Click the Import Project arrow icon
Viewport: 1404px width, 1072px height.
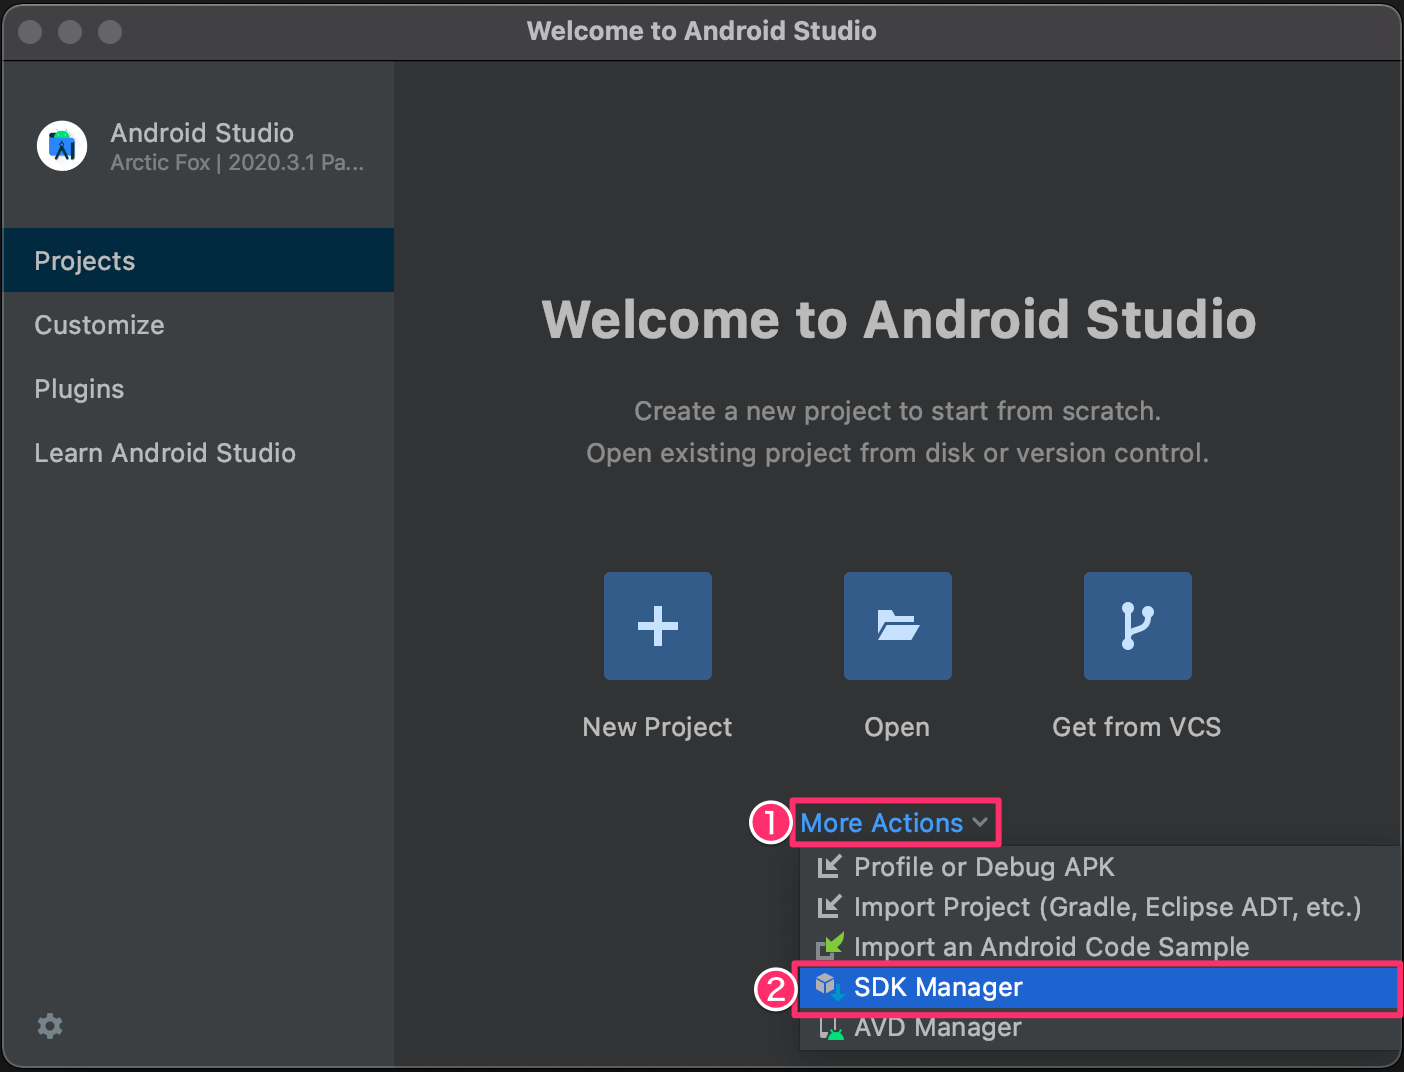pyautogui.click(x=830, y=907)
